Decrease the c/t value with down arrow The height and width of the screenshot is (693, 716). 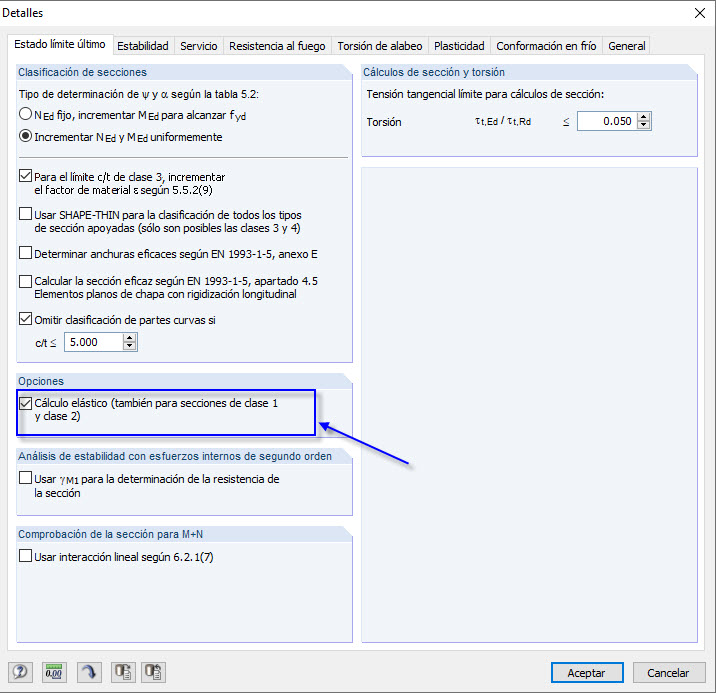(130, 346)
